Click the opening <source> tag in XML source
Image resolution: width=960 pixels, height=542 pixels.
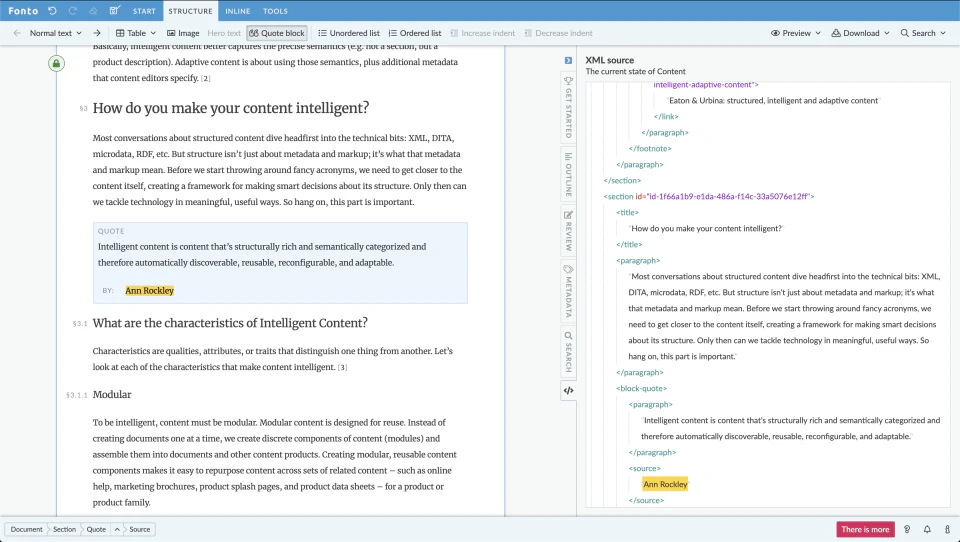(x=645, y=469)
